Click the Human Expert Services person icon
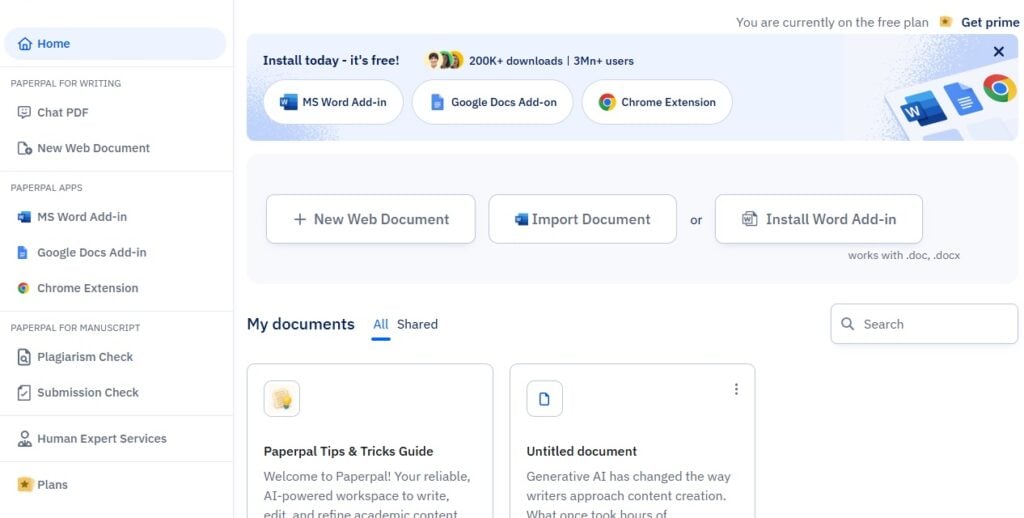The width and height of the screenshot is (1024, 518). (24, 439)
